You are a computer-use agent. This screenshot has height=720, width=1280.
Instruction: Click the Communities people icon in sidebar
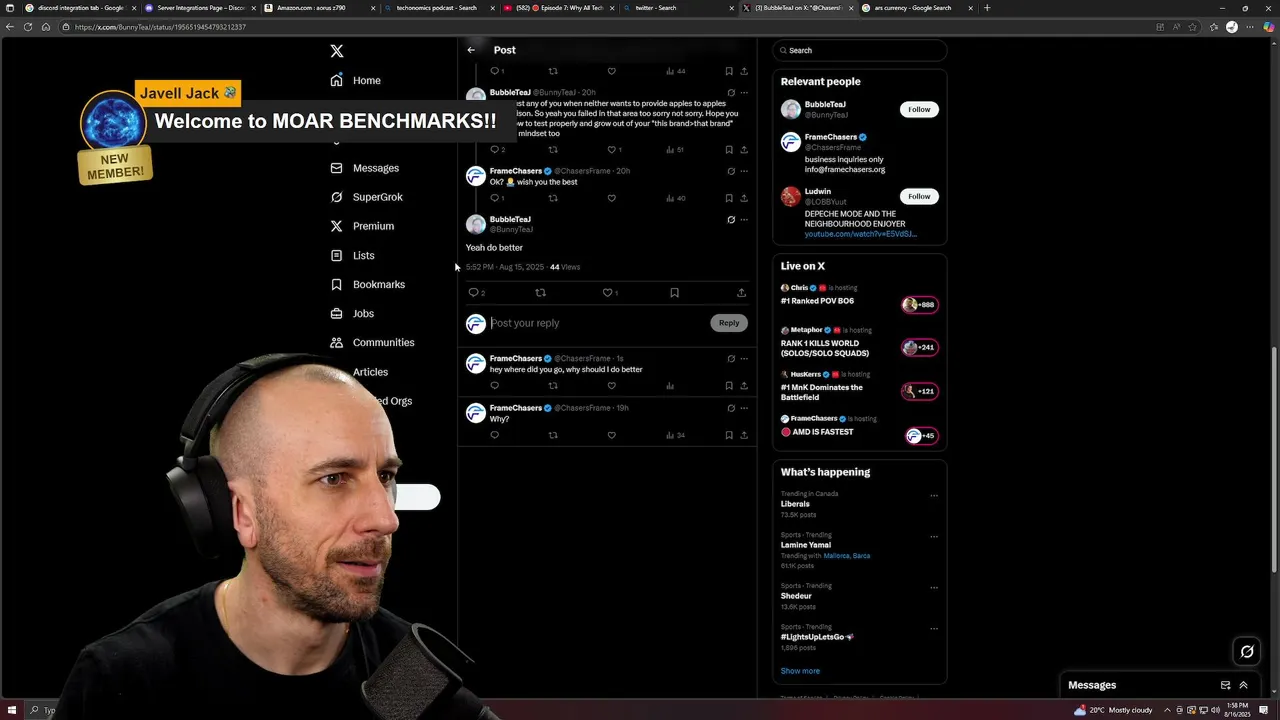coord(337,342)
